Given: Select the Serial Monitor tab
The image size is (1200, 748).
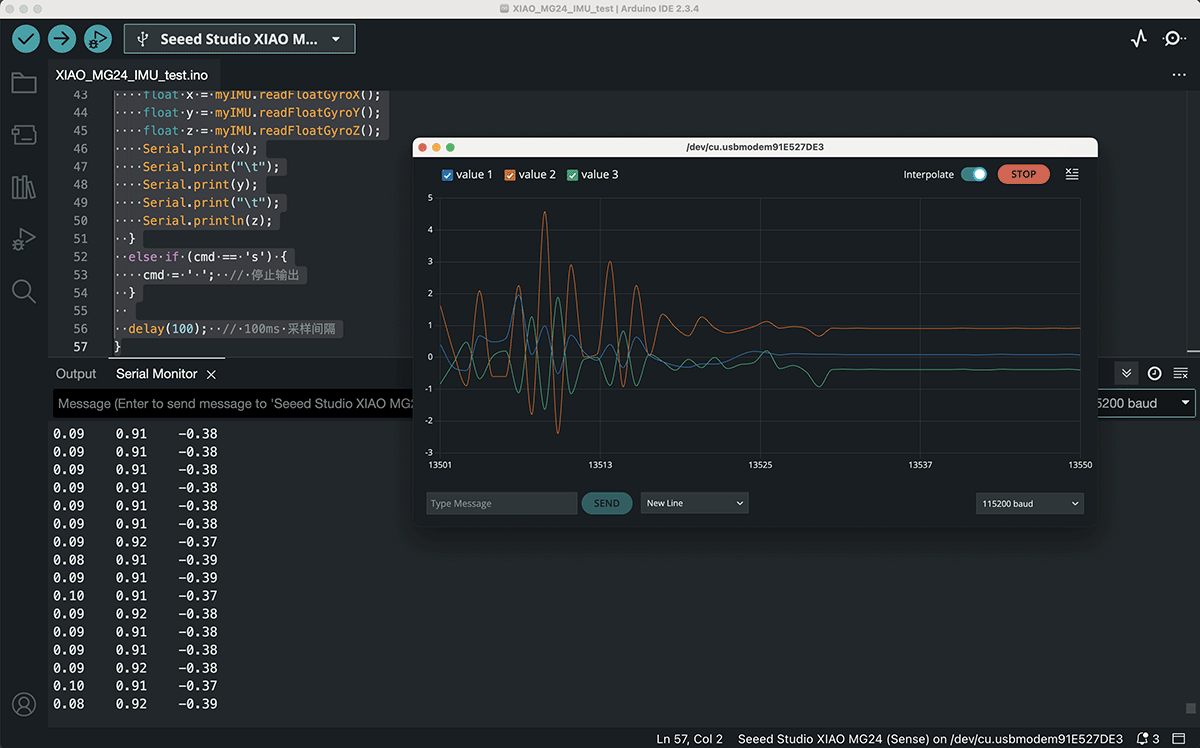Looking at the screenshot, I should [x=156, y=374].
